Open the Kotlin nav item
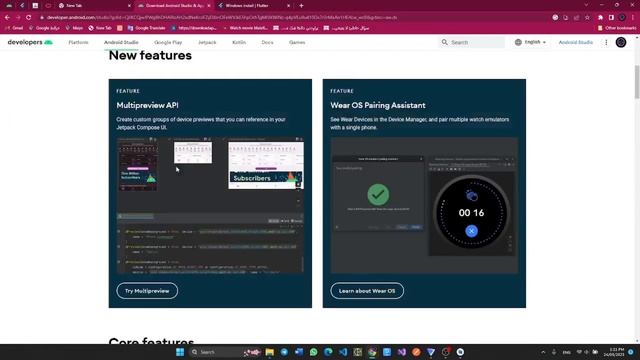640x360 pixels. tap(239, 42)
